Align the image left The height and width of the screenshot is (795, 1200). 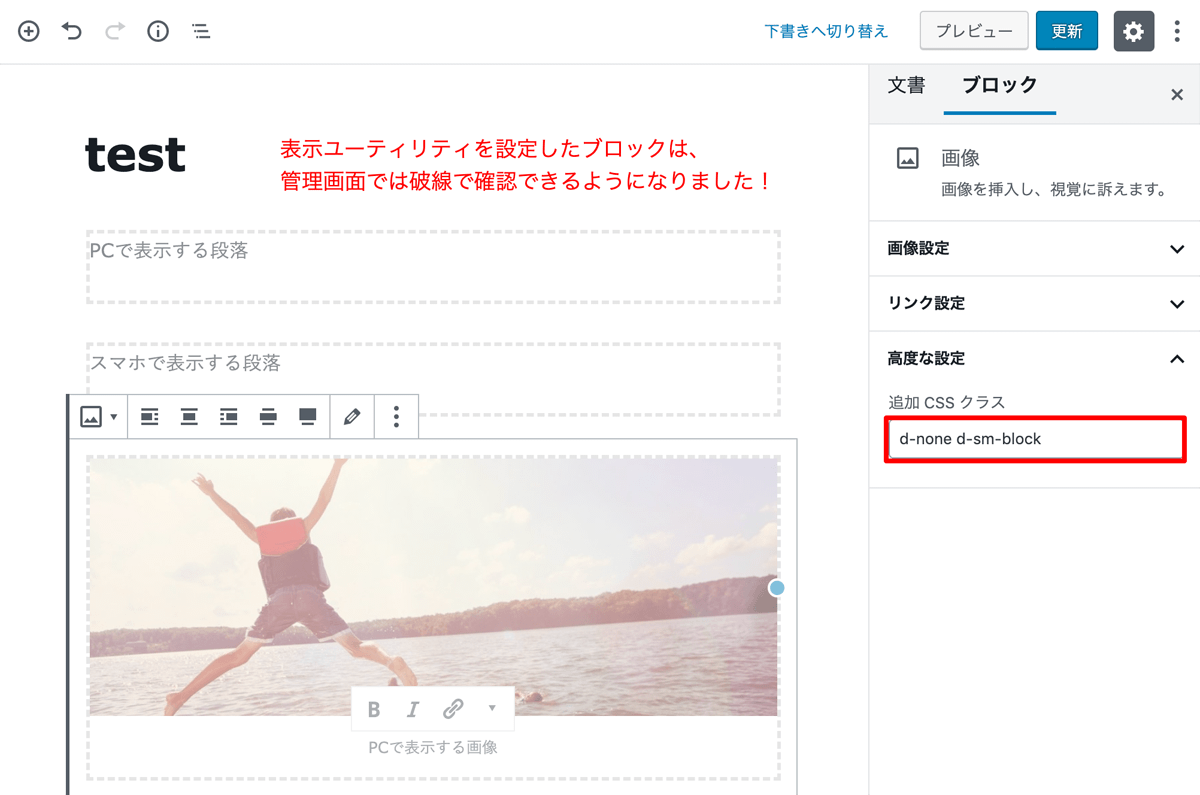point(150,417)
